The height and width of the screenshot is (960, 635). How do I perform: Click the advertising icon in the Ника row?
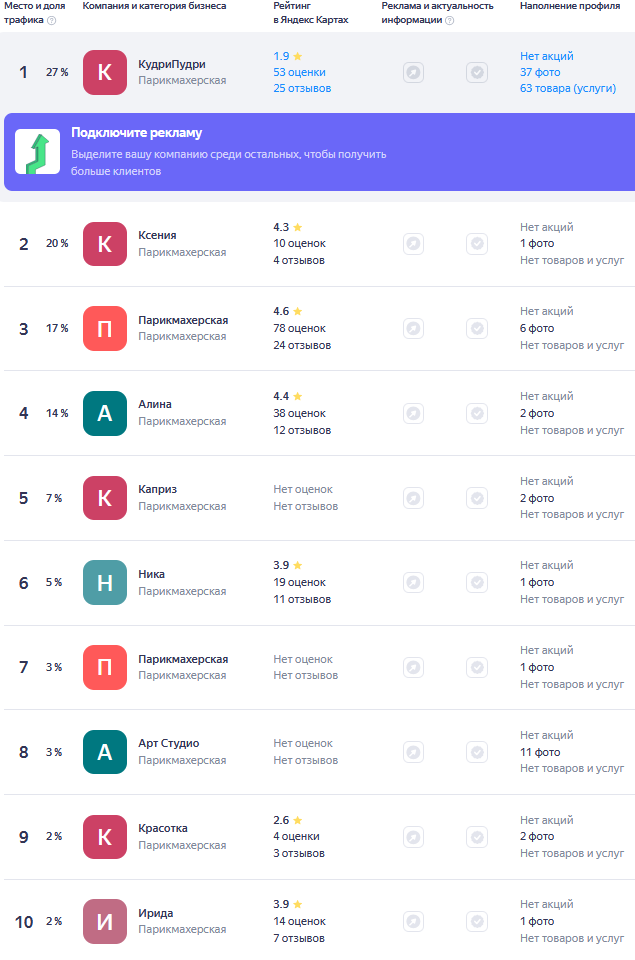413,582
